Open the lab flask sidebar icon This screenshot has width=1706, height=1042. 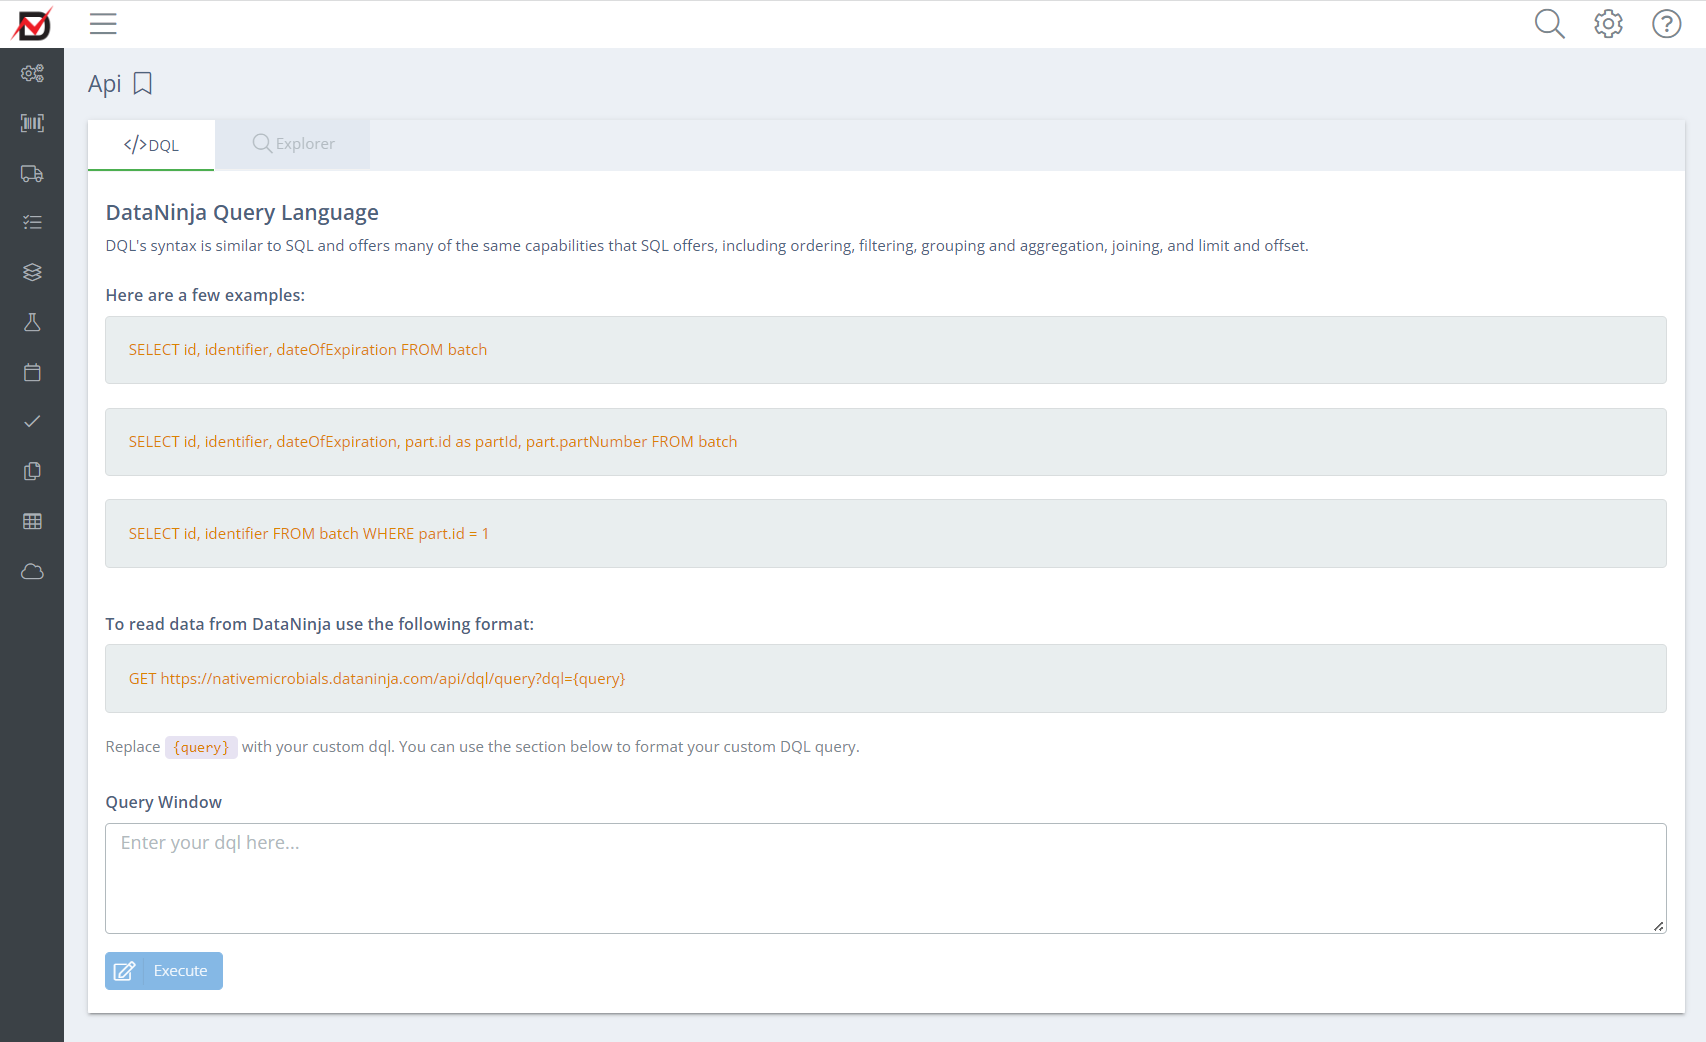32,322
